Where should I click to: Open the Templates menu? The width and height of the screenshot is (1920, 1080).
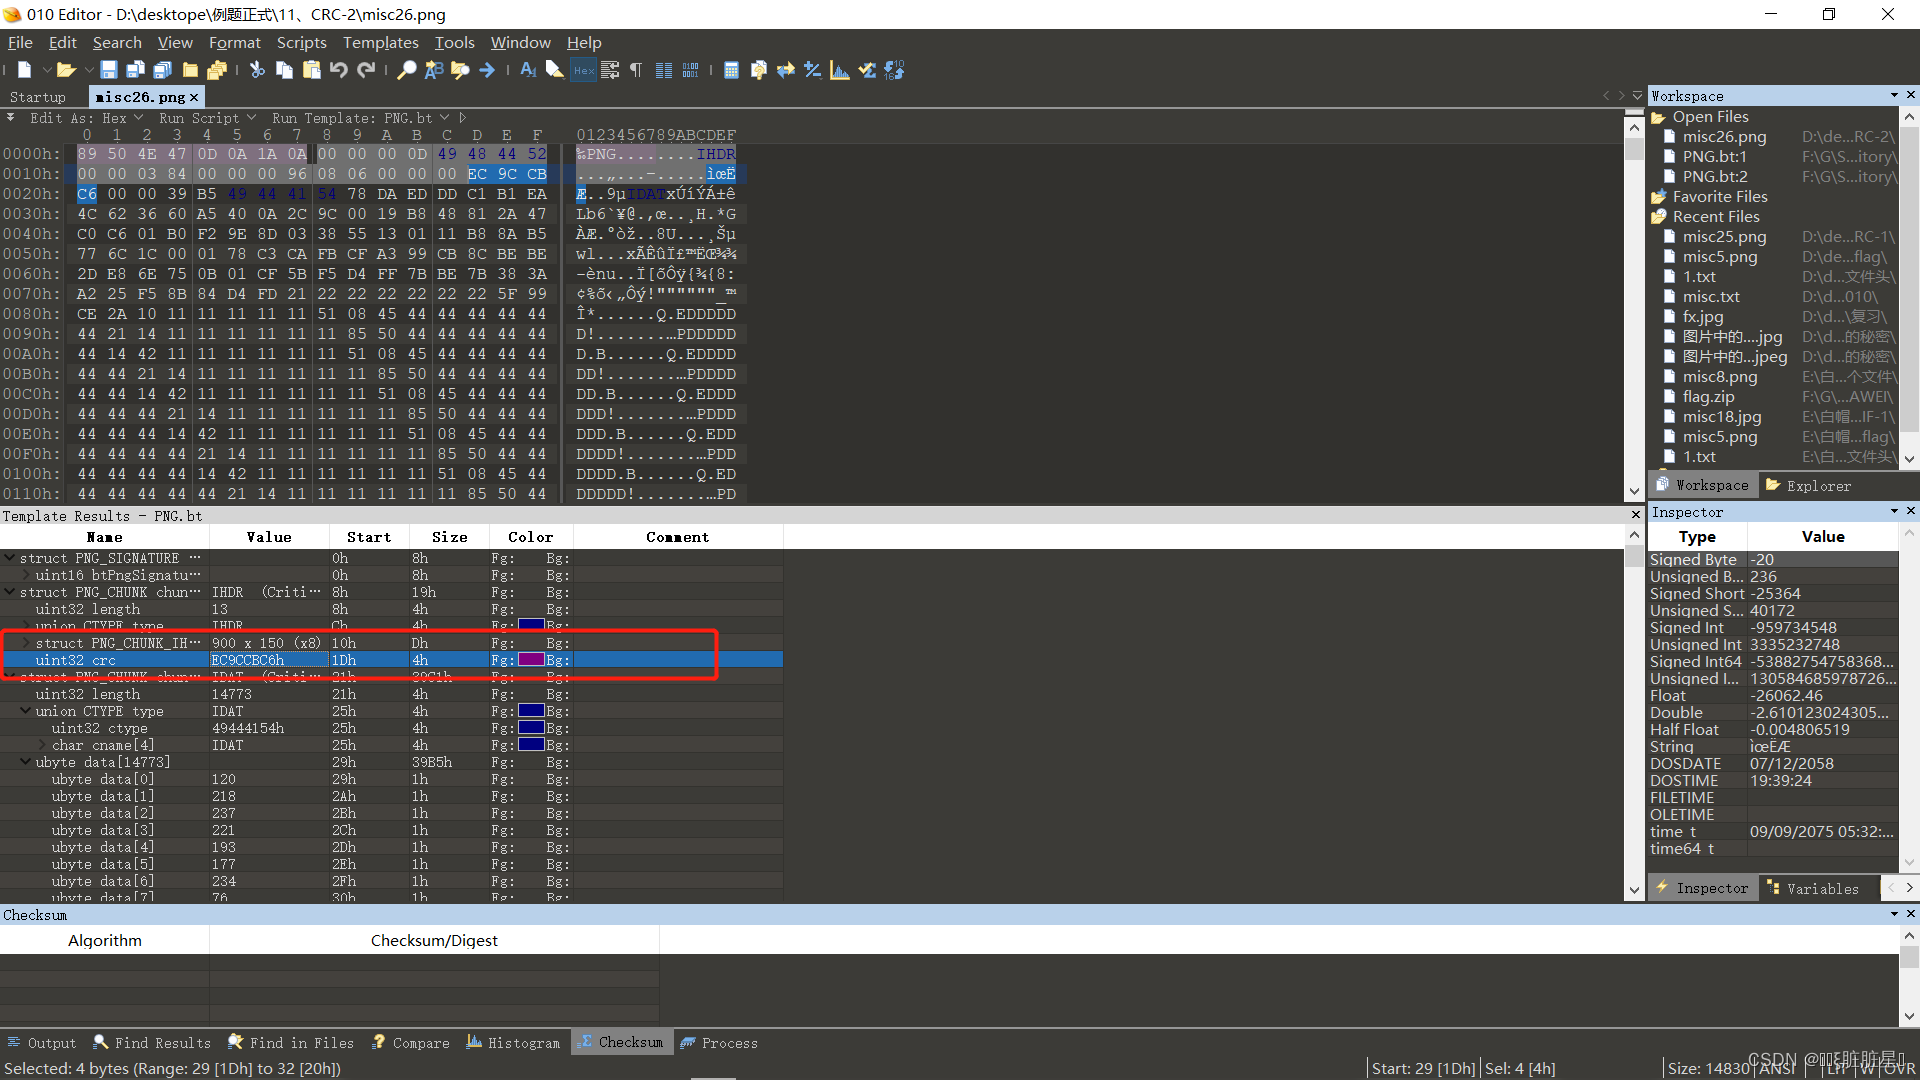tap(380, 43)
